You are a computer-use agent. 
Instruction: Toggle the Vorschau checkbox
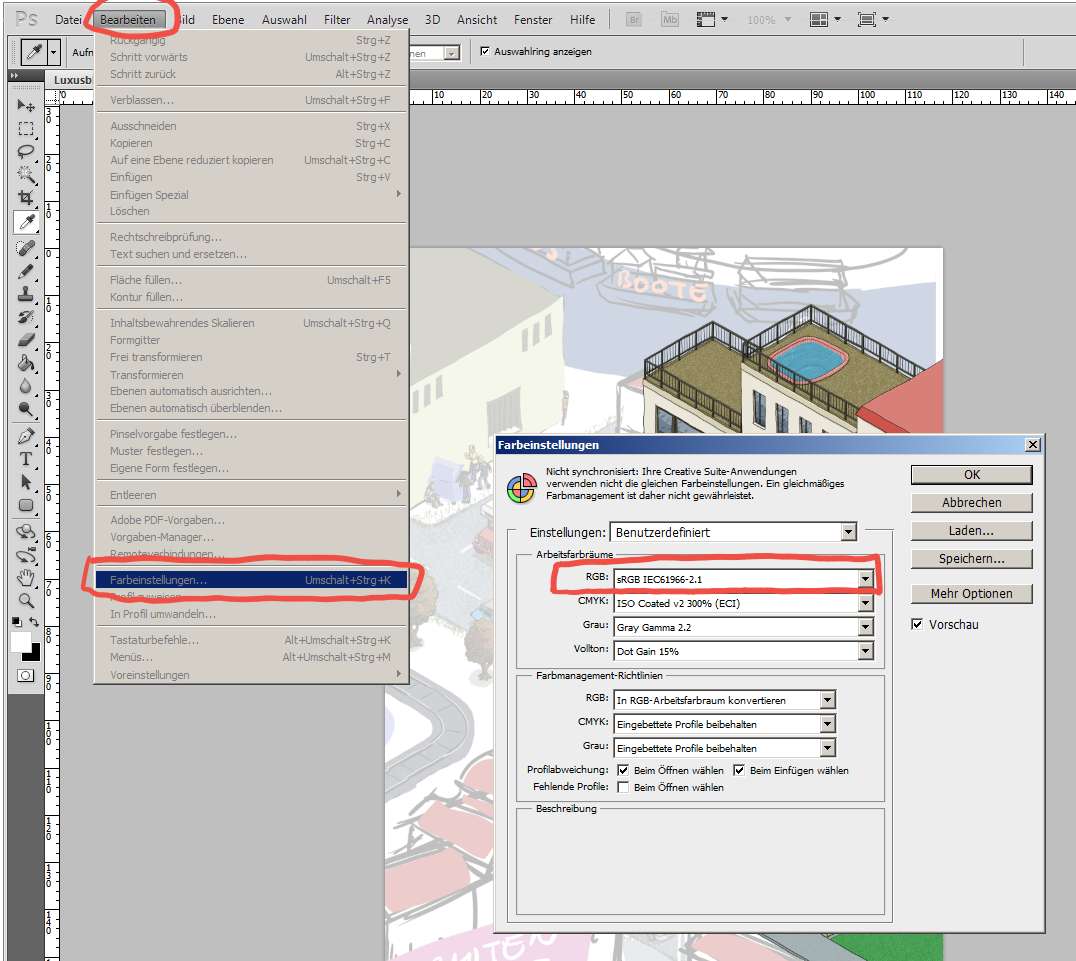point(917,624)
